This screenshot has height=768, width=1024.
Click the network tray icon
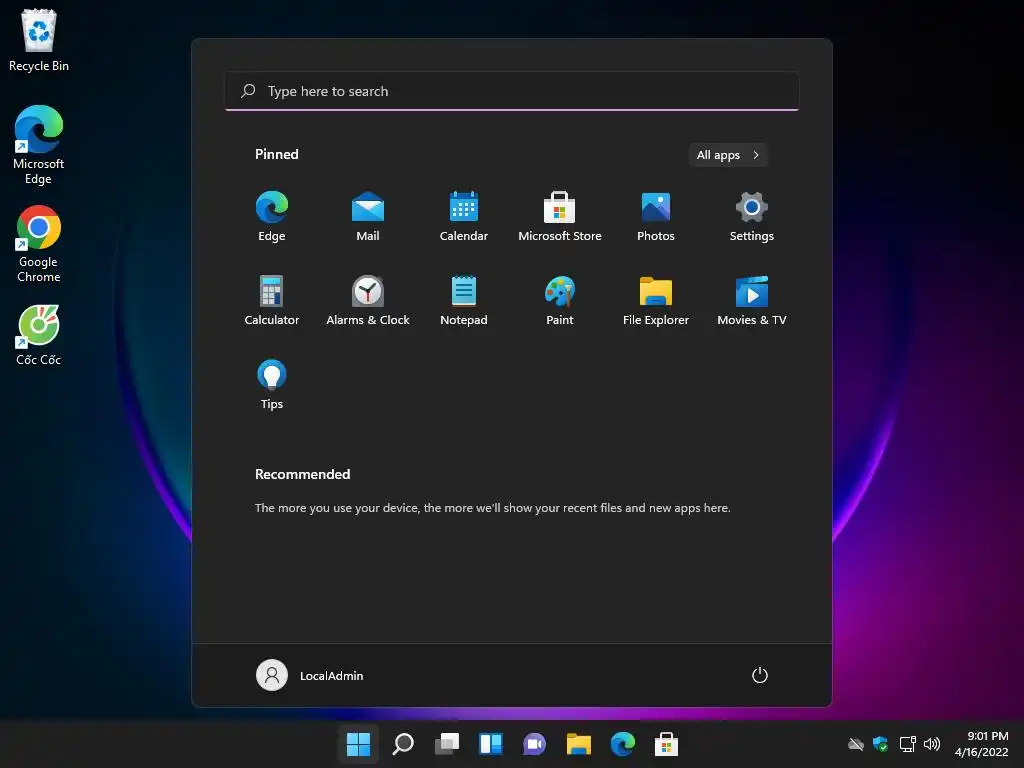(x=907, y=744)
